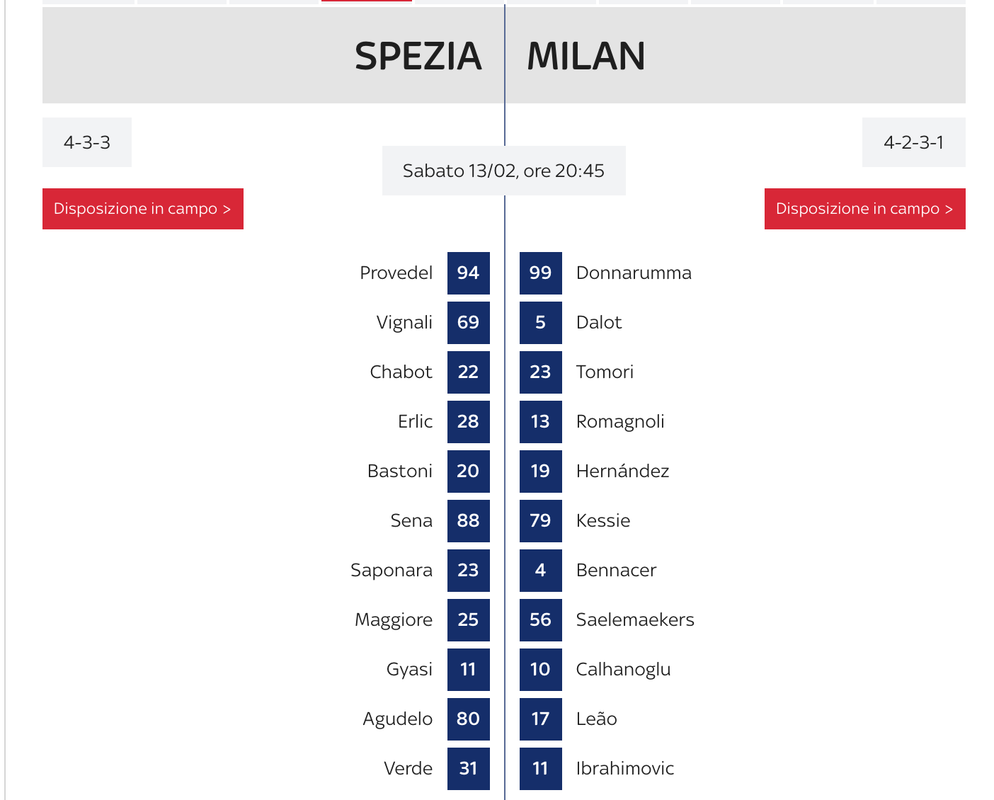Click Leão's number 17 badge
Image resolution: width=994 pixels, height=800 pixels.
[x=541, y=719]
